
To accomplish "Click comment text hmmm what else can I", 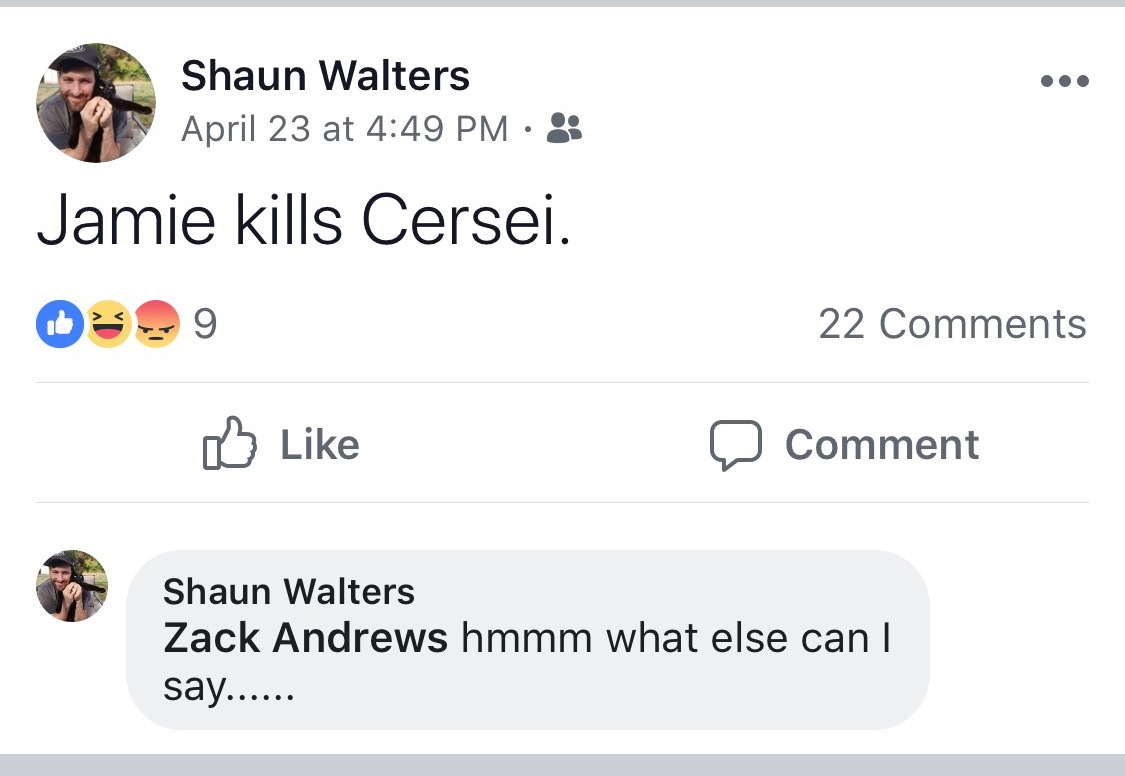I will pyautogui.click(x=675, y=639).
